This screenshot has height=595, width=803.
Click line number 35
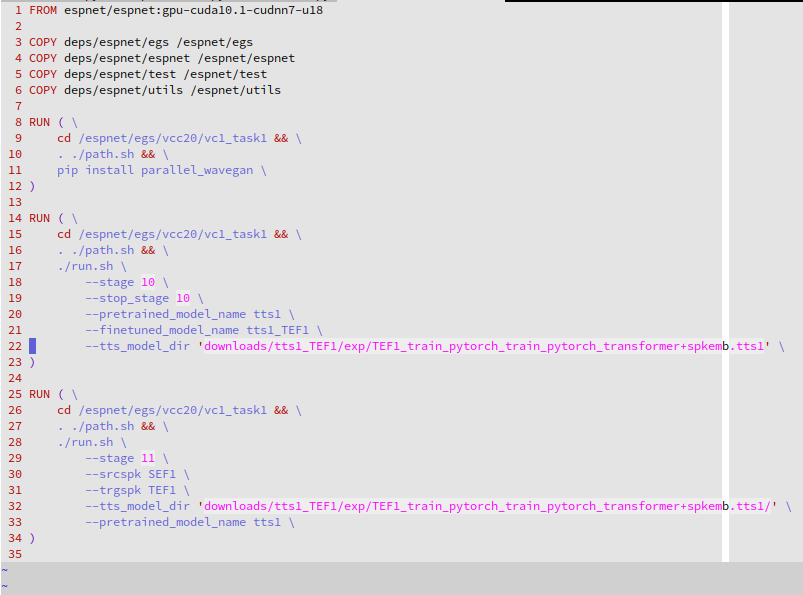15,554
